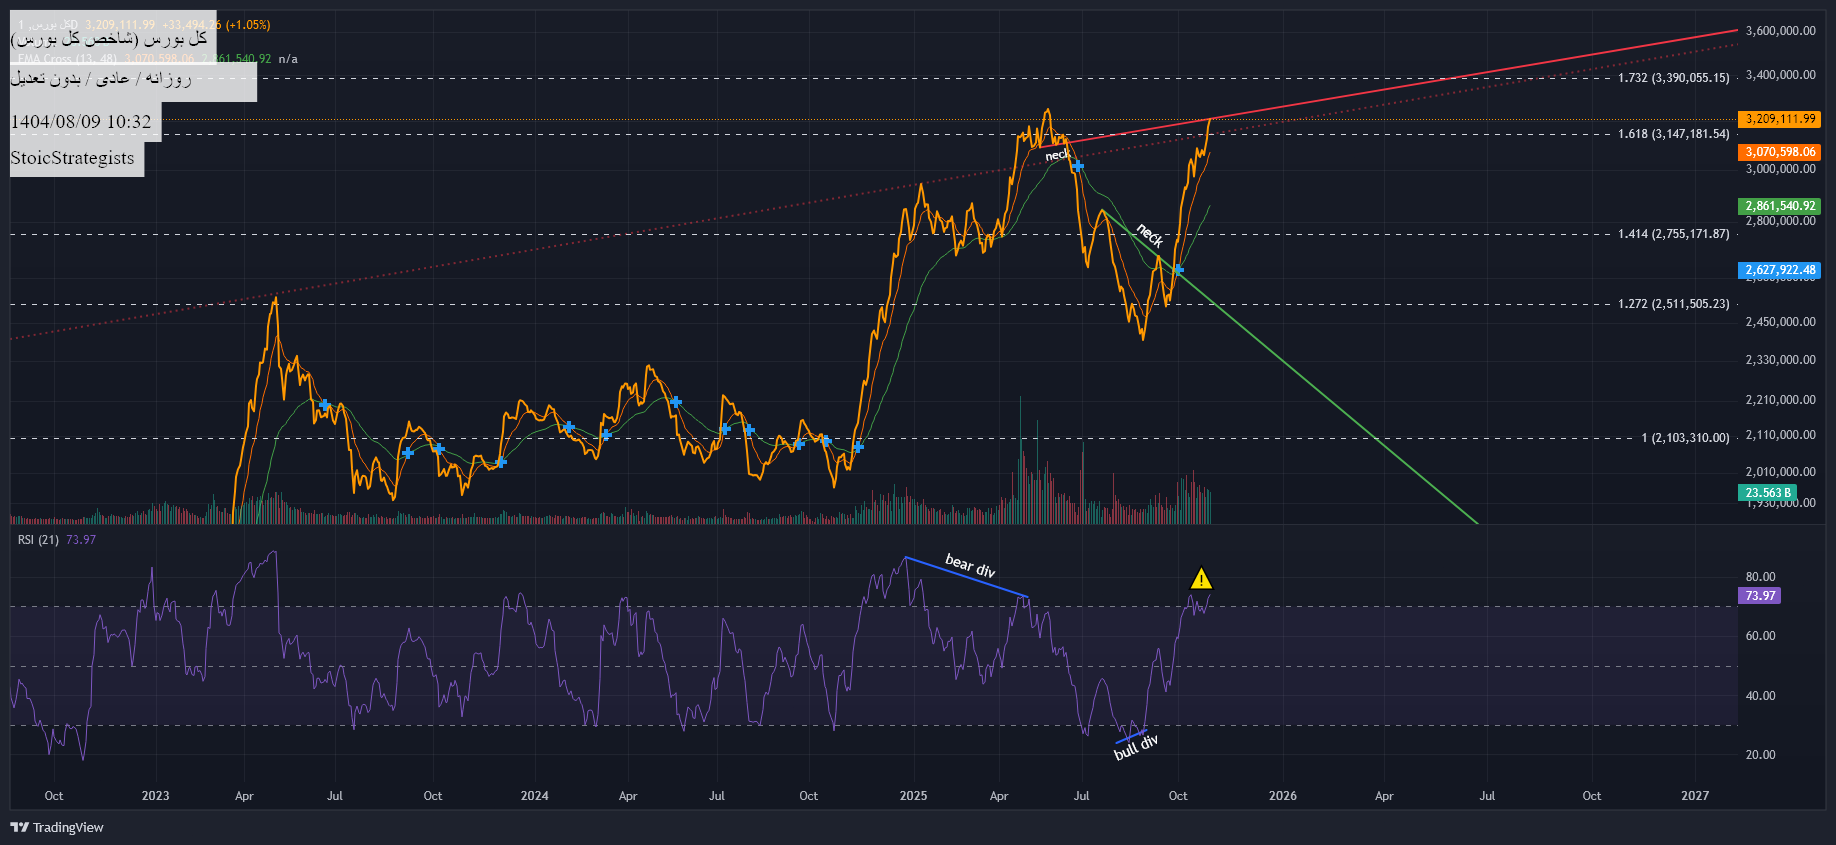
Task: Click first blue cross after the 2023 peak
Action: tap(325, 405)
